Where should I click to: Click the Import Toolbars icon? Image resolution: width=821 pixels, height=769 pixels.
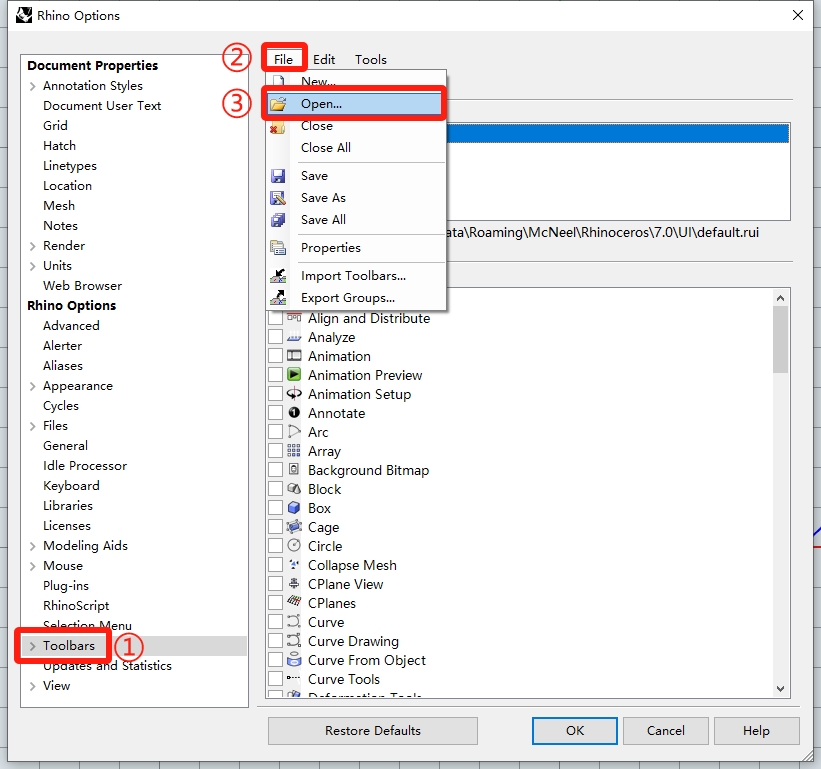pos(278,276)
